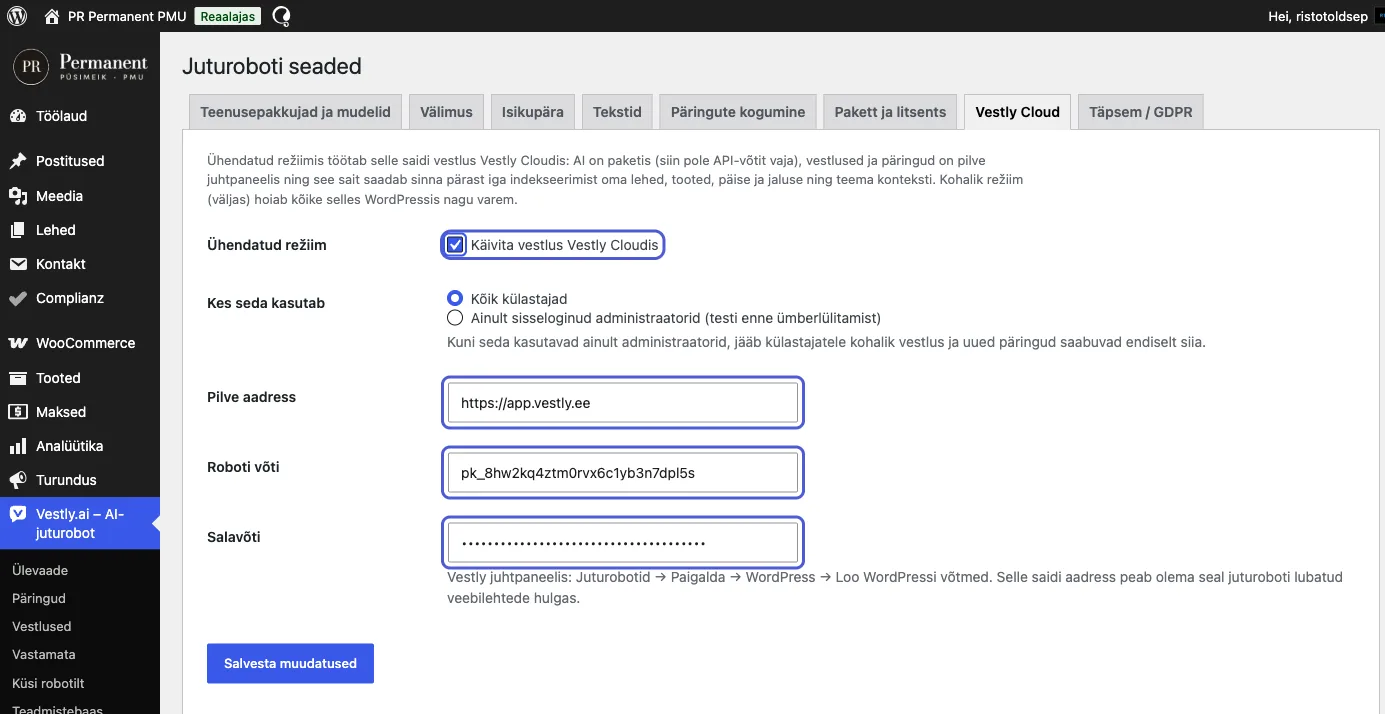Screen dimensions: 1385x714
Task: Open Ülevaade in the Vestly submenu
Action: click(40, 570)
